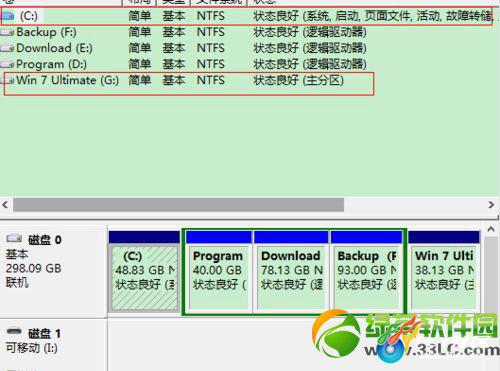
Task: Click the Backup (F:) drive icon
Action: [7, 32]
